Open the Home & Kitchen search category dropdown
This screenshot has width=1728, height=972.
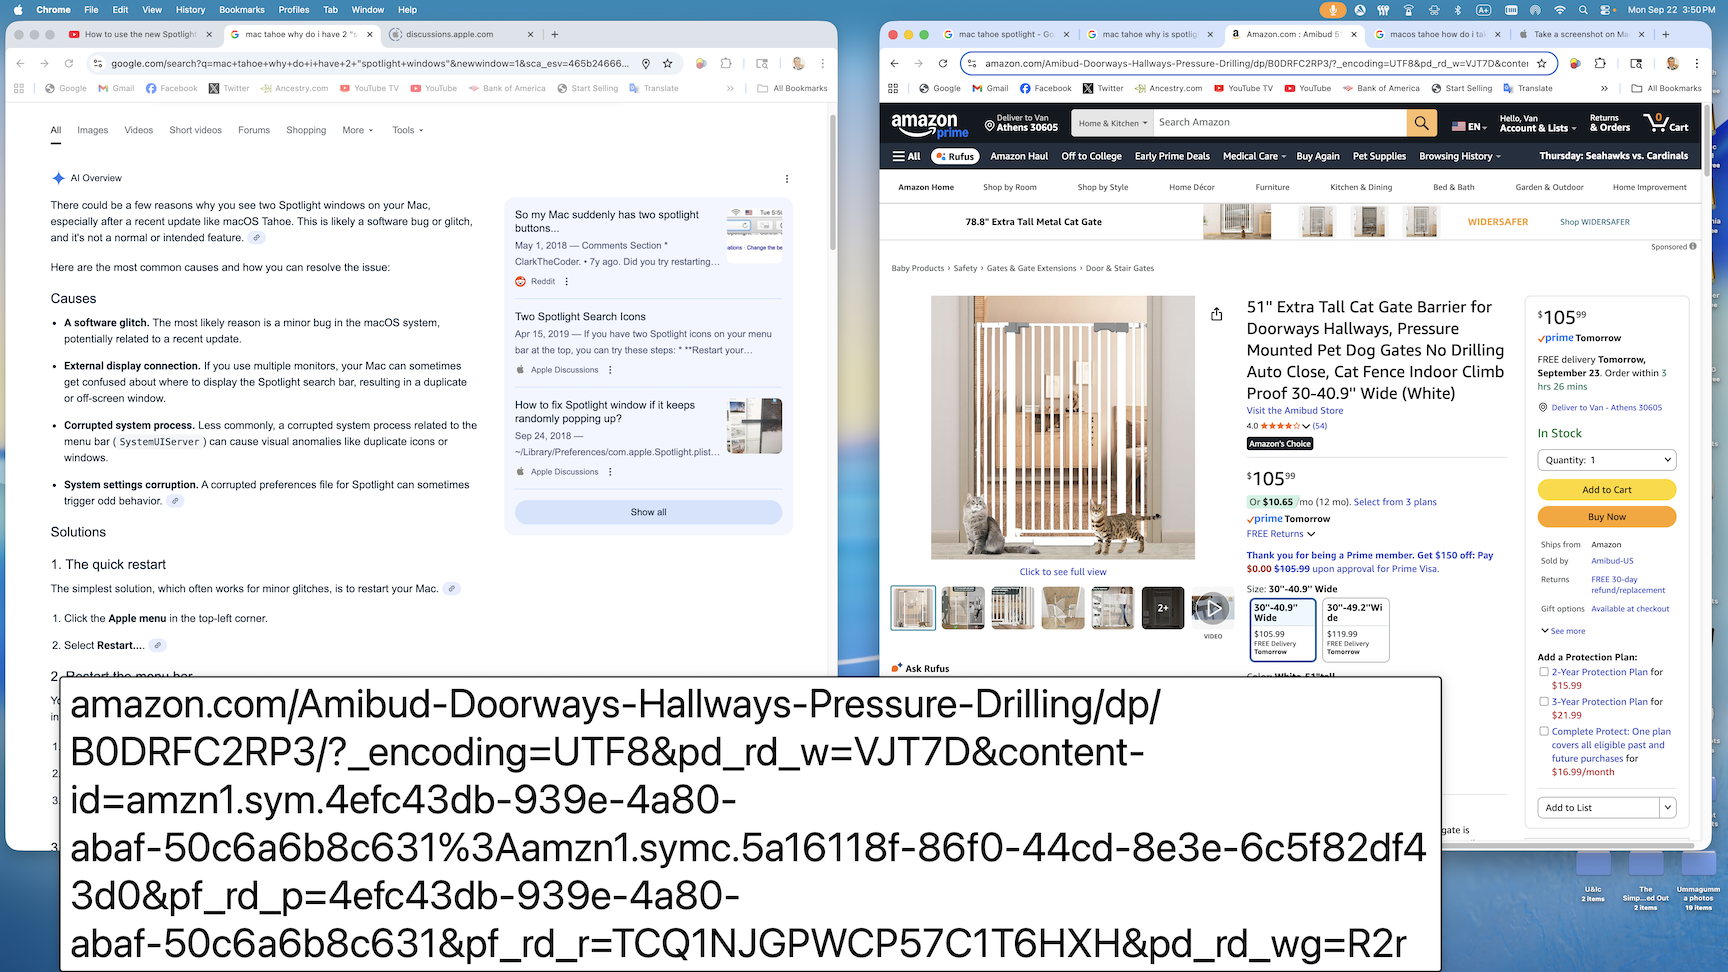[x=1113, y=123]
